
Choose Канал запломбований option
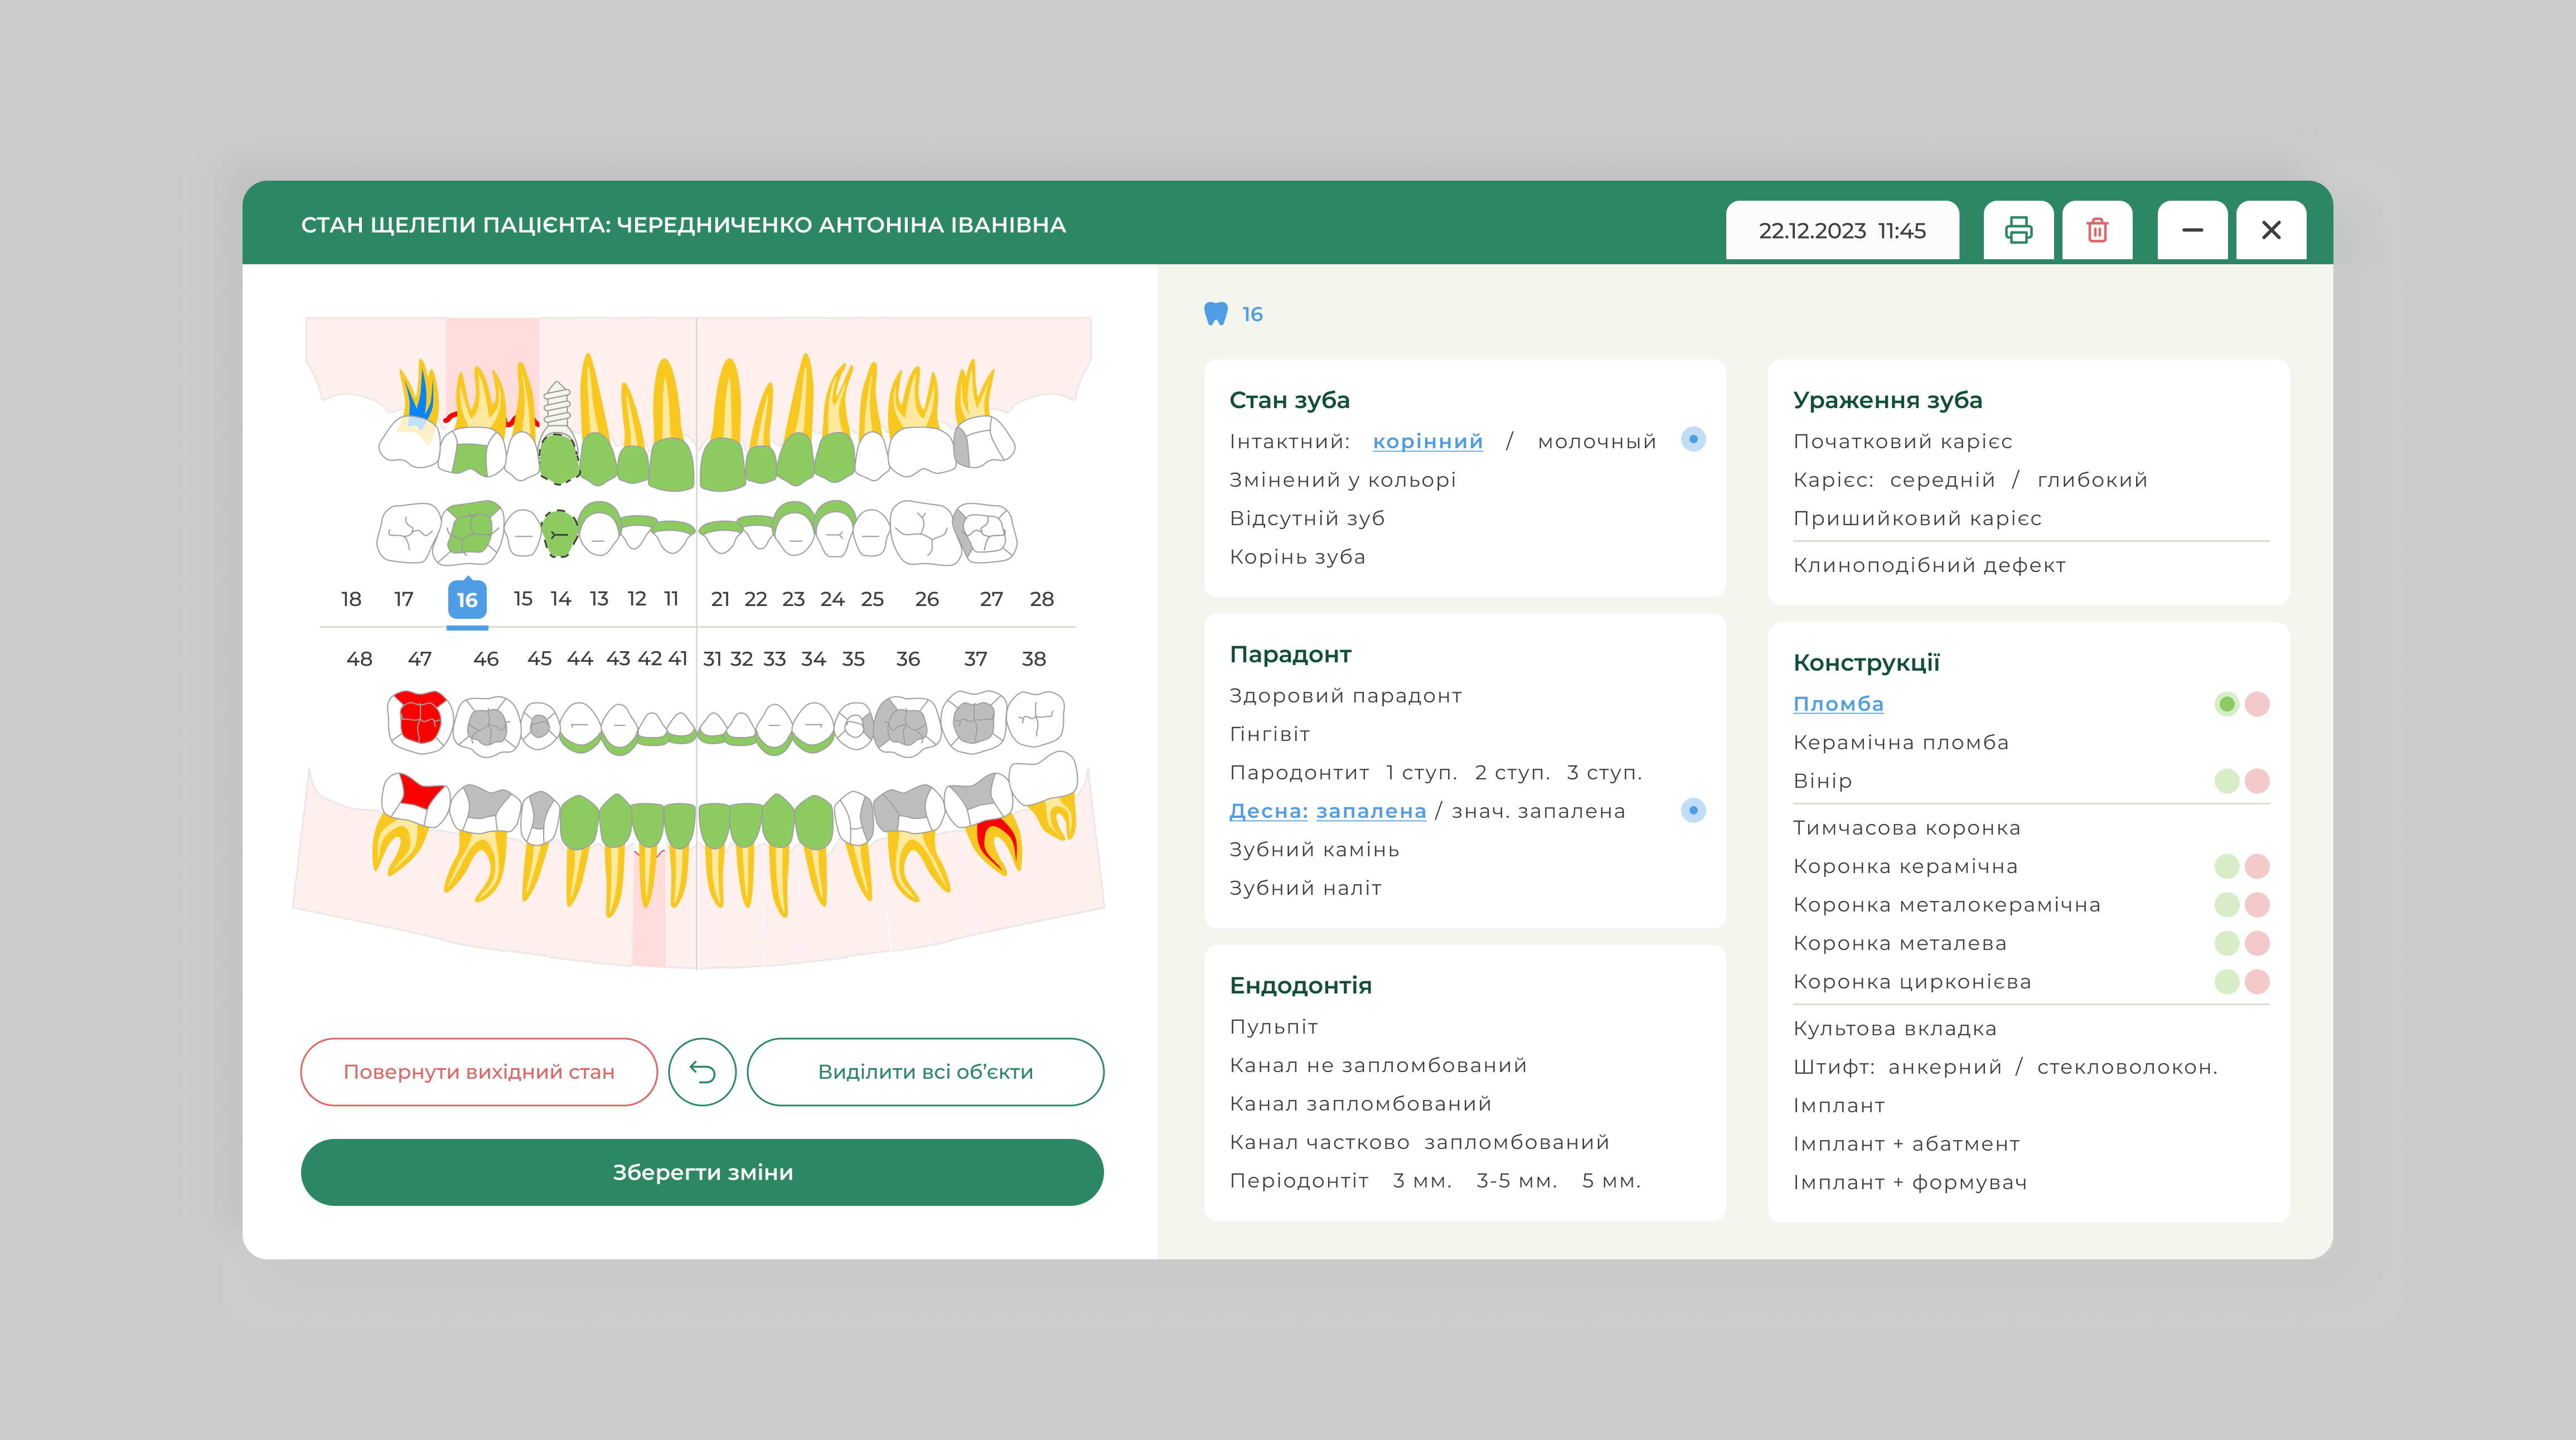[1360, 1104]
